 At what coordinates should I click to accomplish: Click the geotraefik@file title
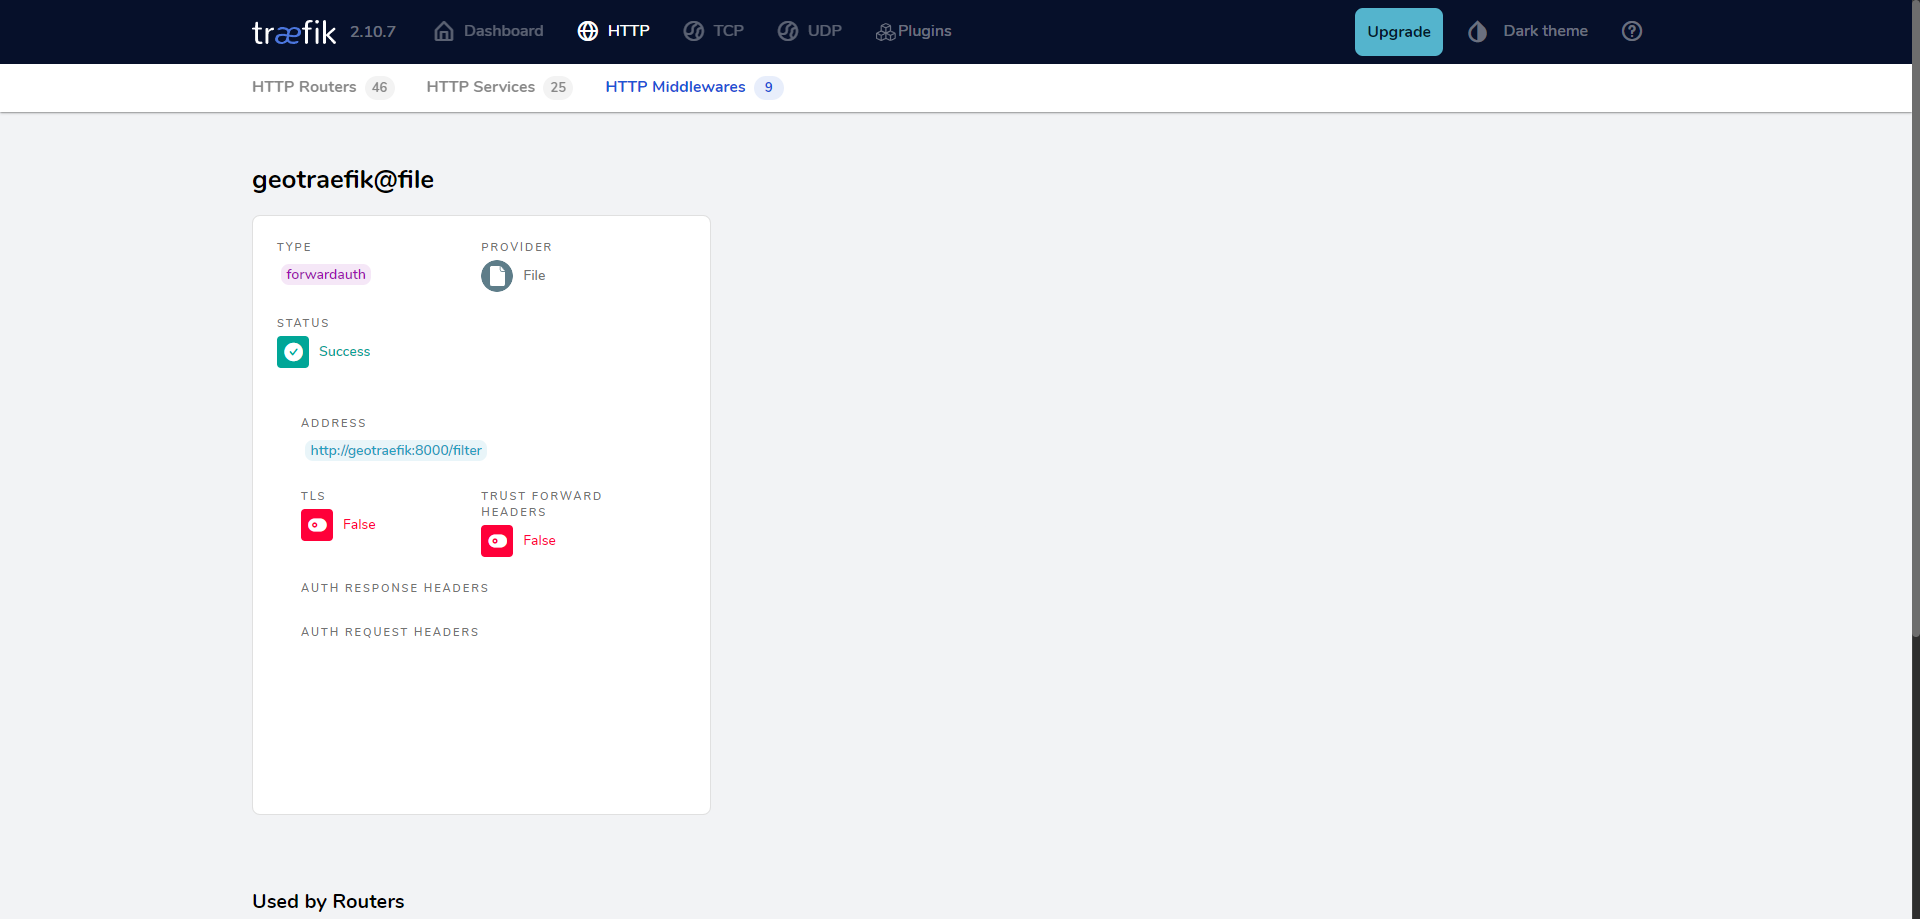[343, 180]
